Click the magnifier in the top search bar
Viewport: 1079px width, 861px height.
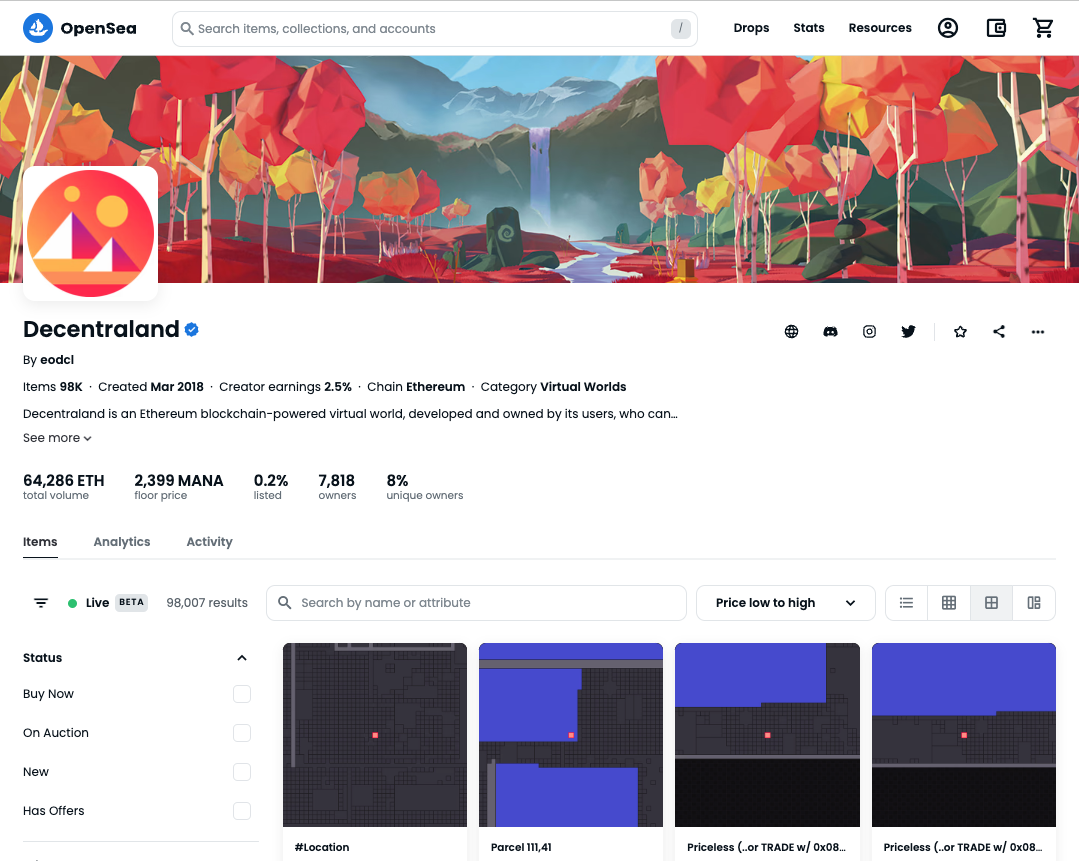click(186, 29)
